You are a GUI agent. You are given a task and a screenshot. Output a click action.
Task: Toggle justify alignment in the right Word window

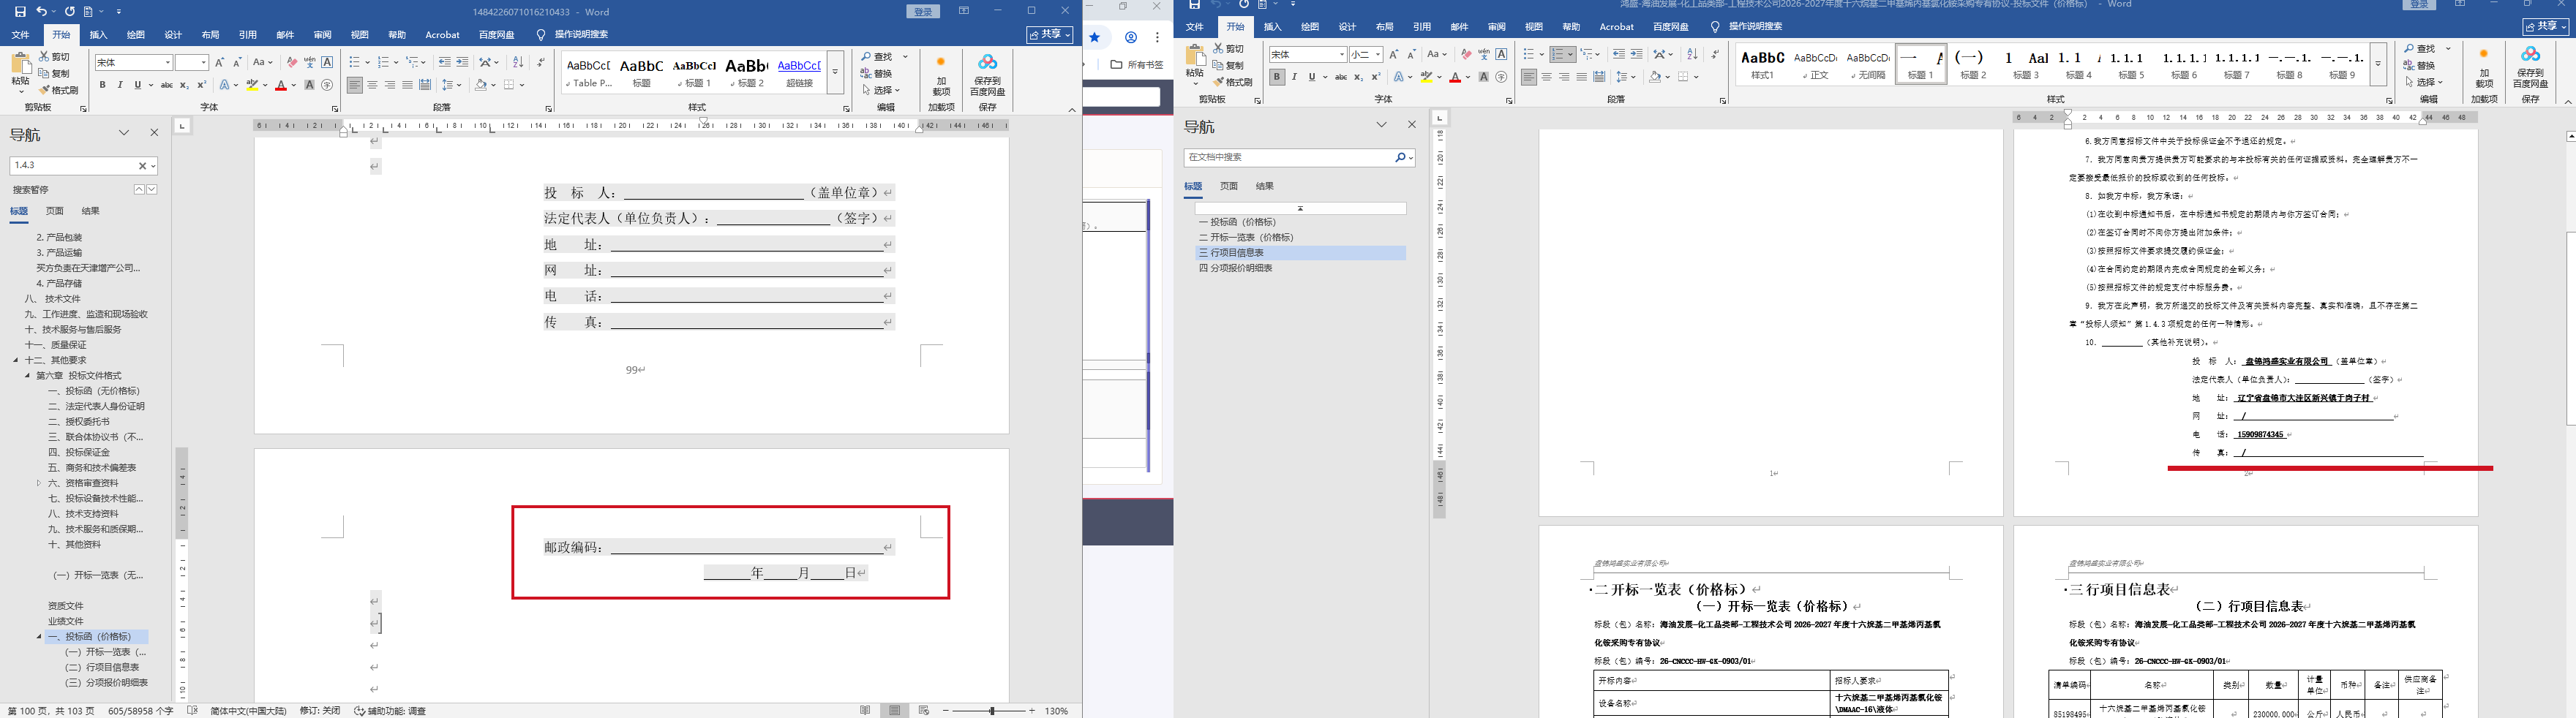pyautogui.click(x=1581, y=77)
